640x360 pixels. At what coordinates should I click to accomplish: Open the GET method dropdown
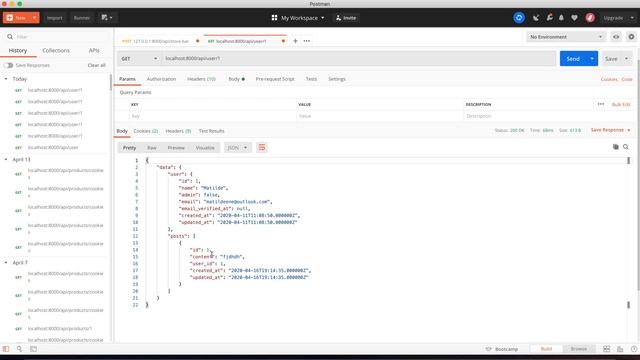(139, 58)
